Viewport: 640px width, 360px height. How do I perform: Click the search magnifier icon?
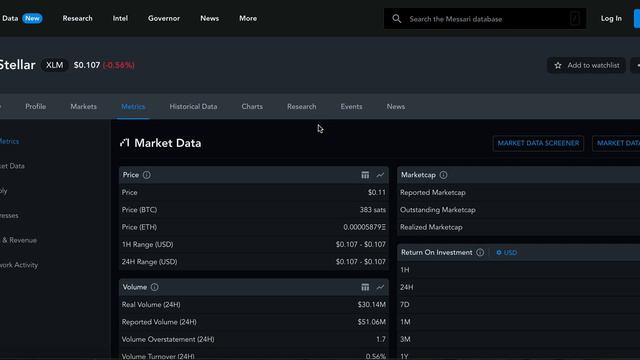point(396,19)
